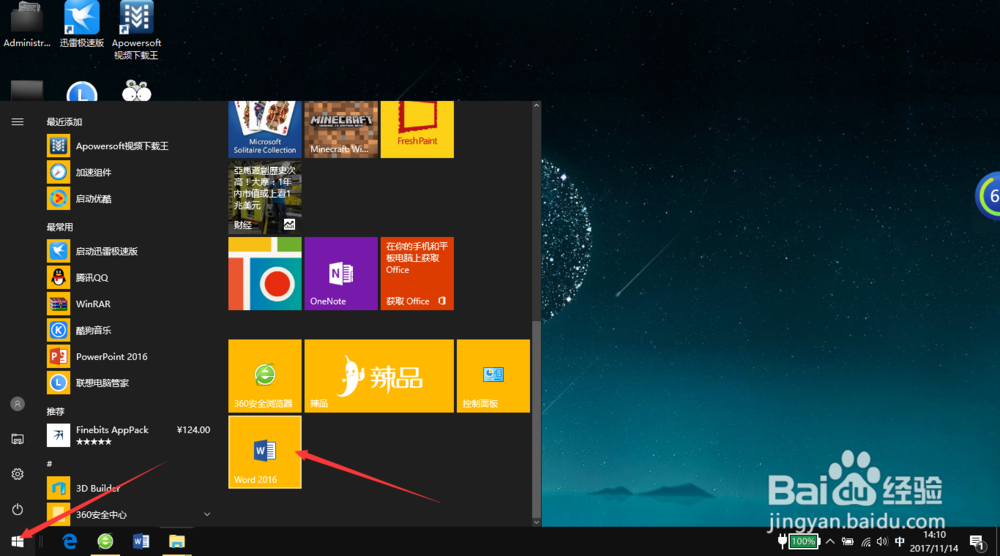Open the Action Center notification icon

coord(976,542)
